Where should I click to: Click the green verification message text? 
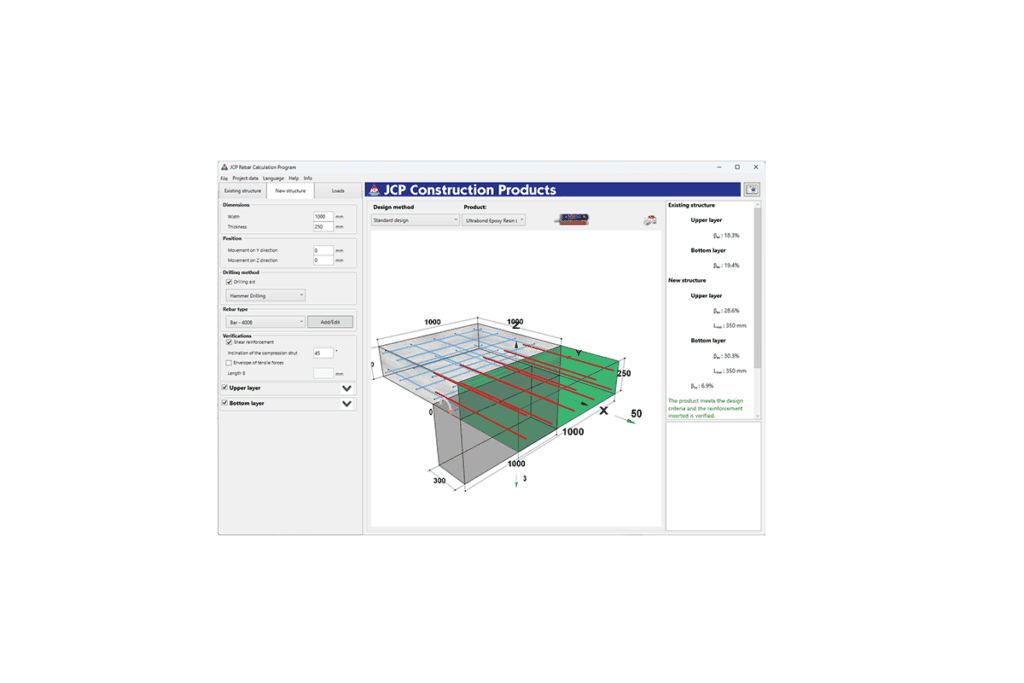click(x=705, y=408)
